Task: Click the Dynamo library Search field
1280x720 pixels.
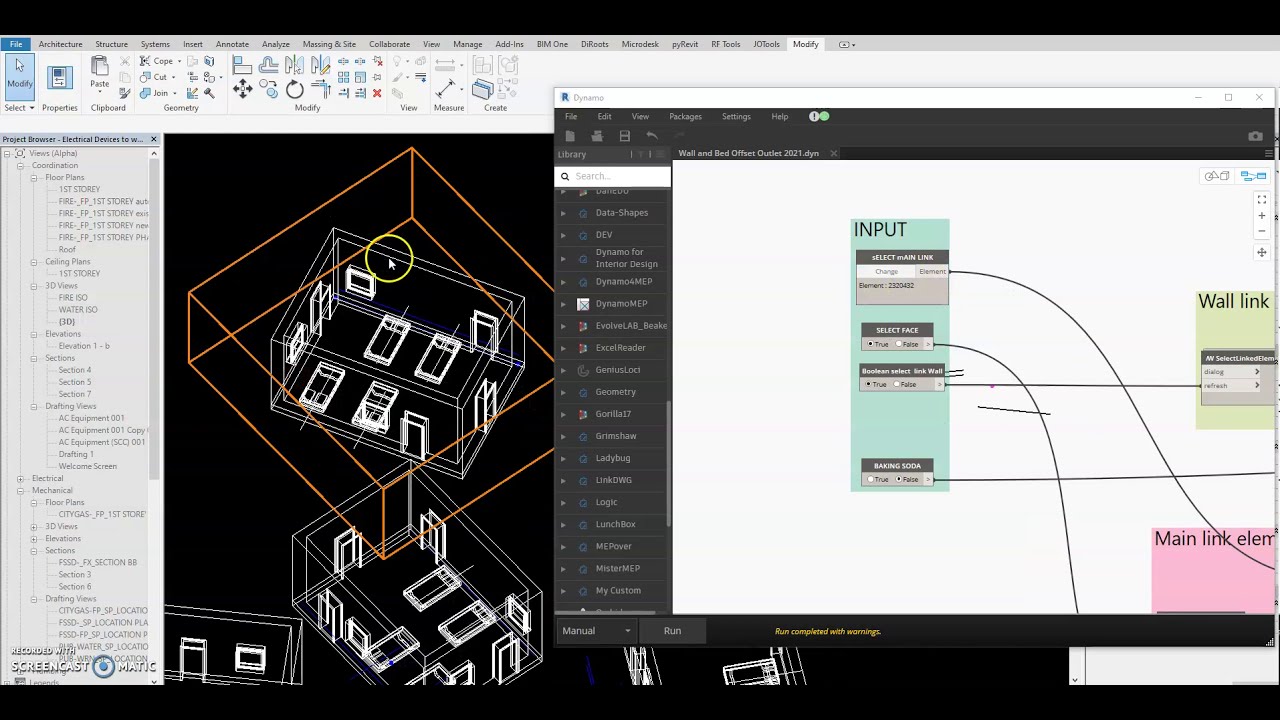Action: click(612, 176)
